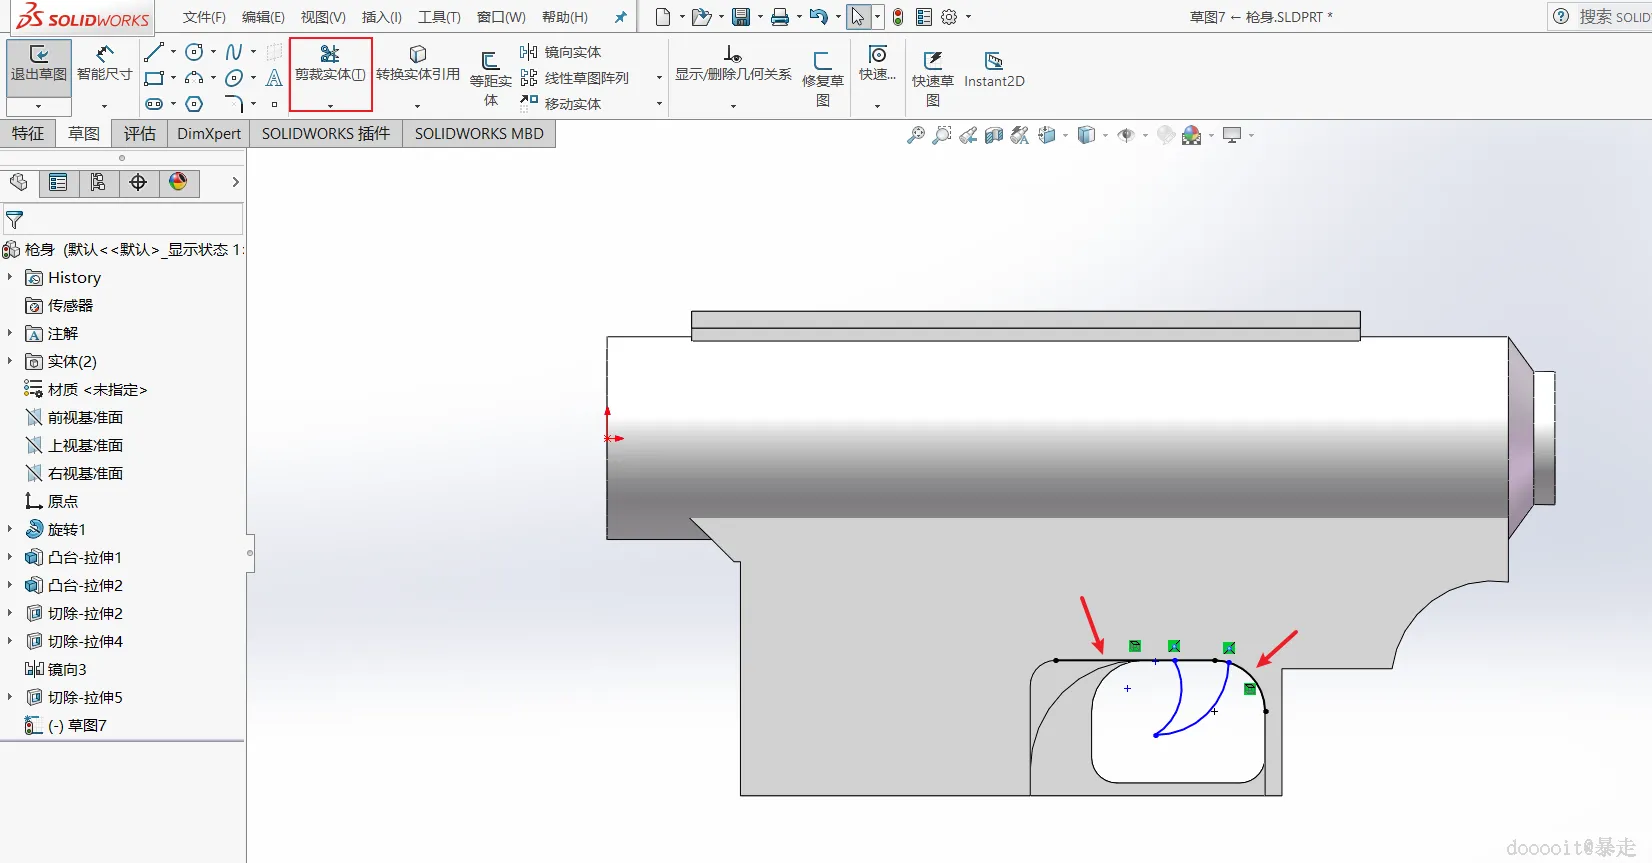Switch to the 特征 tab

(x=28, y=134)
